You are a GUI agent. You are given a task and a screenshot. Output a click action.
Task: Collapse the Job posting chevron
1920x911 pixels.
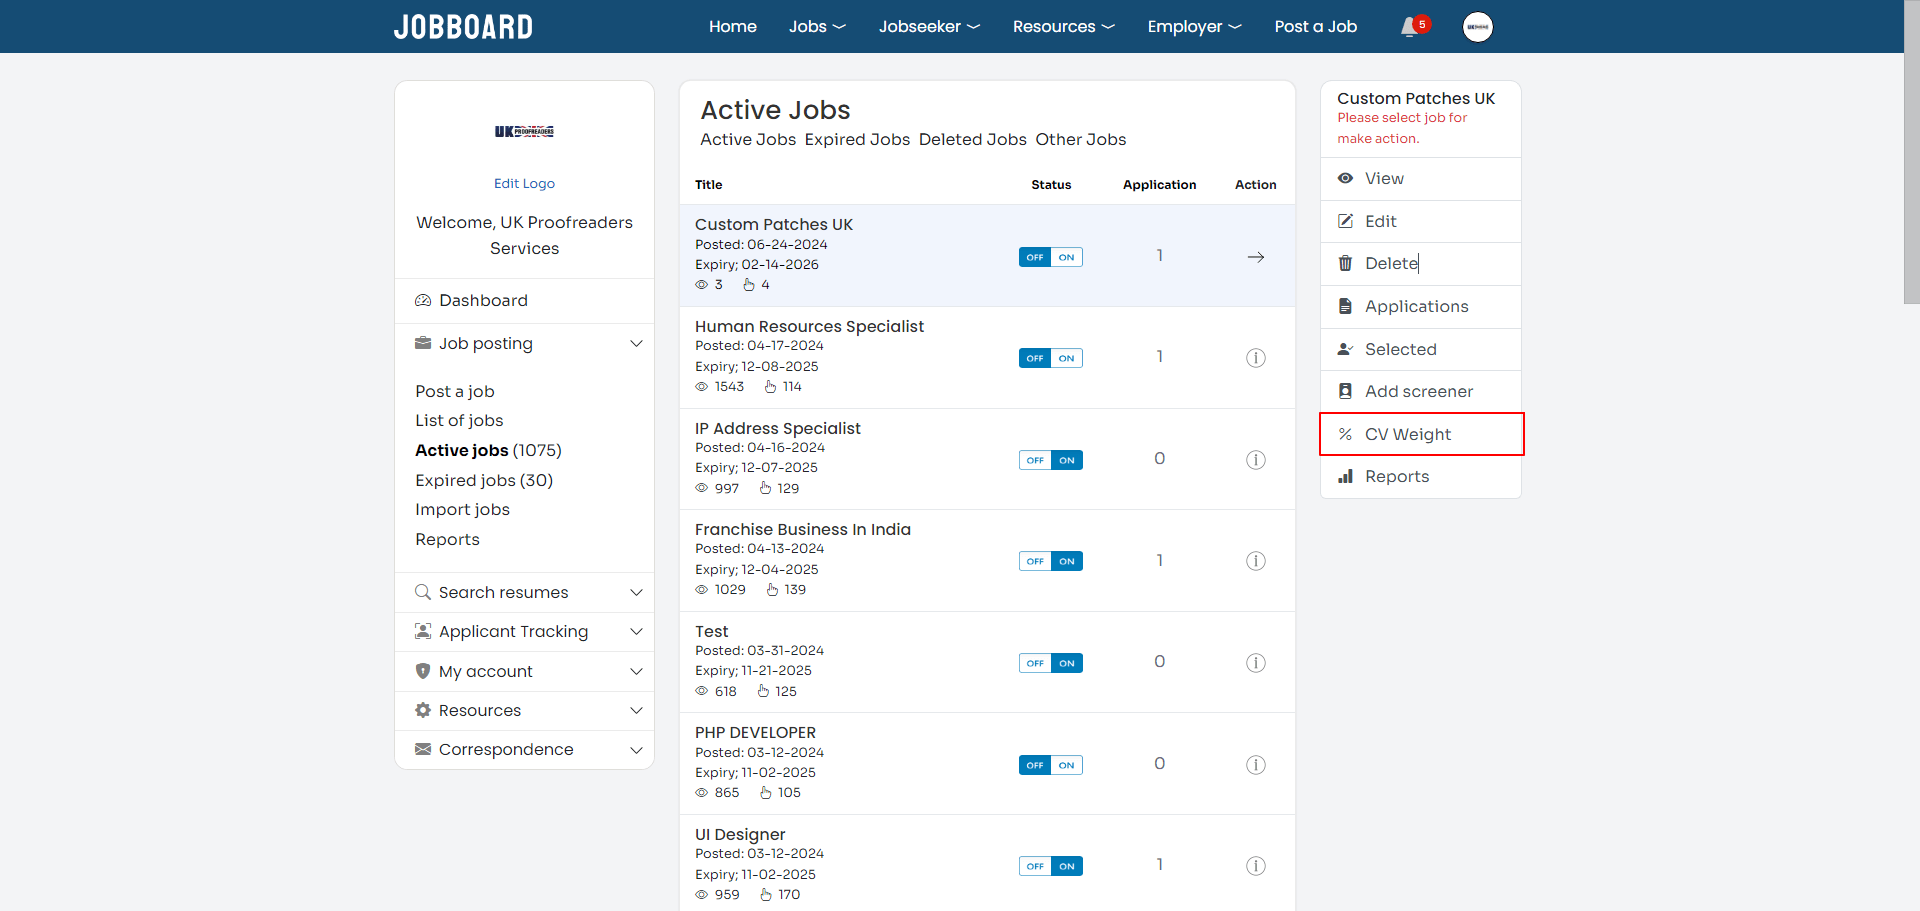pos(636,343)
